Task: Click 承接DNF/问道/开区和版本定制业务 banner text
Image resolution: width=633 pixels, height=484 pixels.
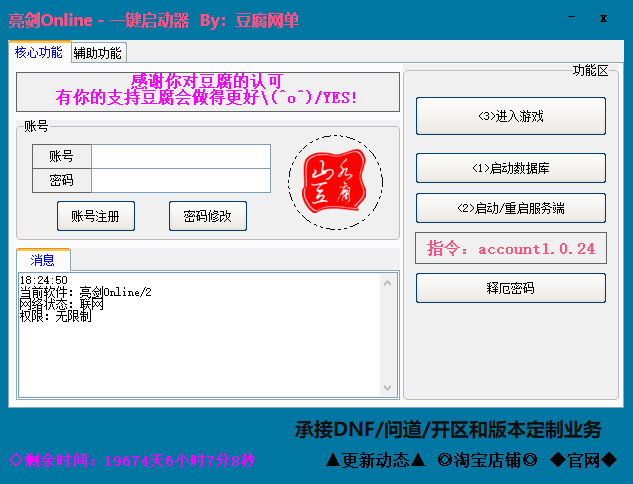Action: (x=448, y=429)
